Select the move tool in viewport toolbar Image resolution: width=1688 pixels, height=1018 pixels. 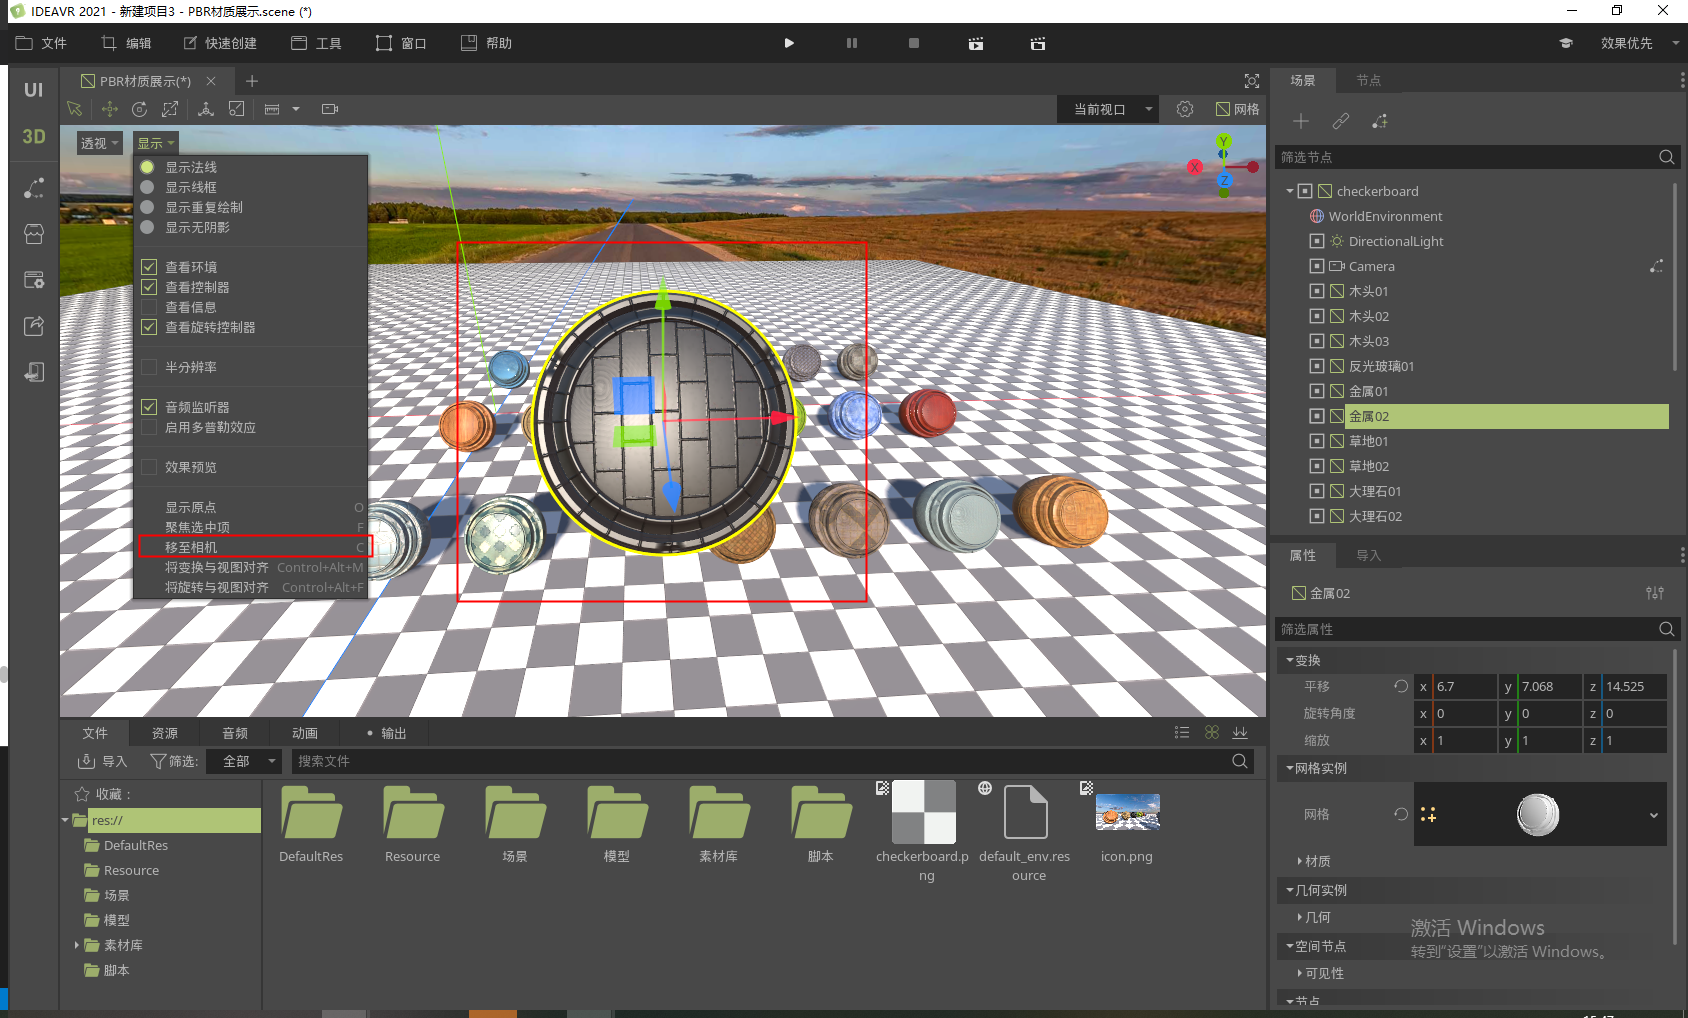coord(109,109)
